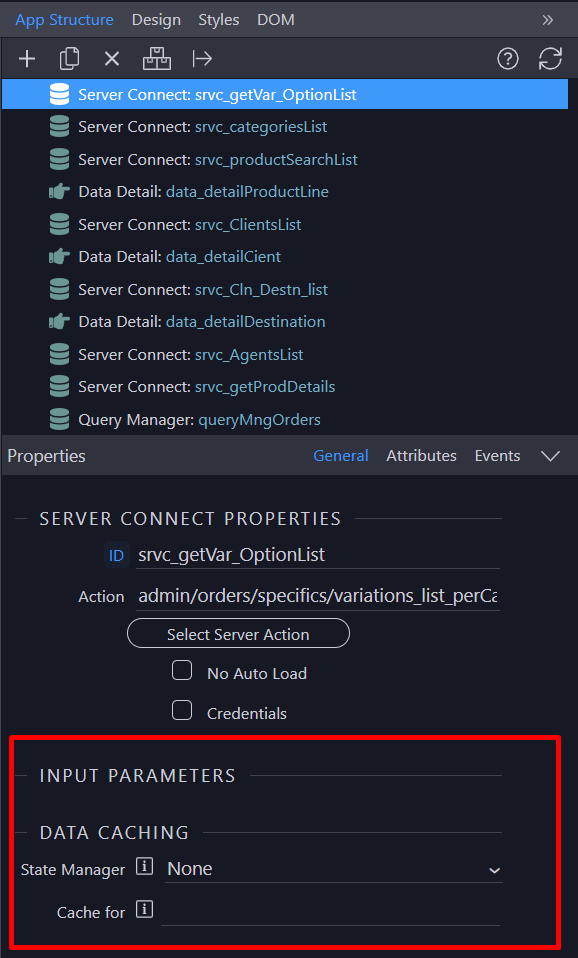Click the move-to arrow toolbar icon
578x958 pixels.
click(202, 59)
